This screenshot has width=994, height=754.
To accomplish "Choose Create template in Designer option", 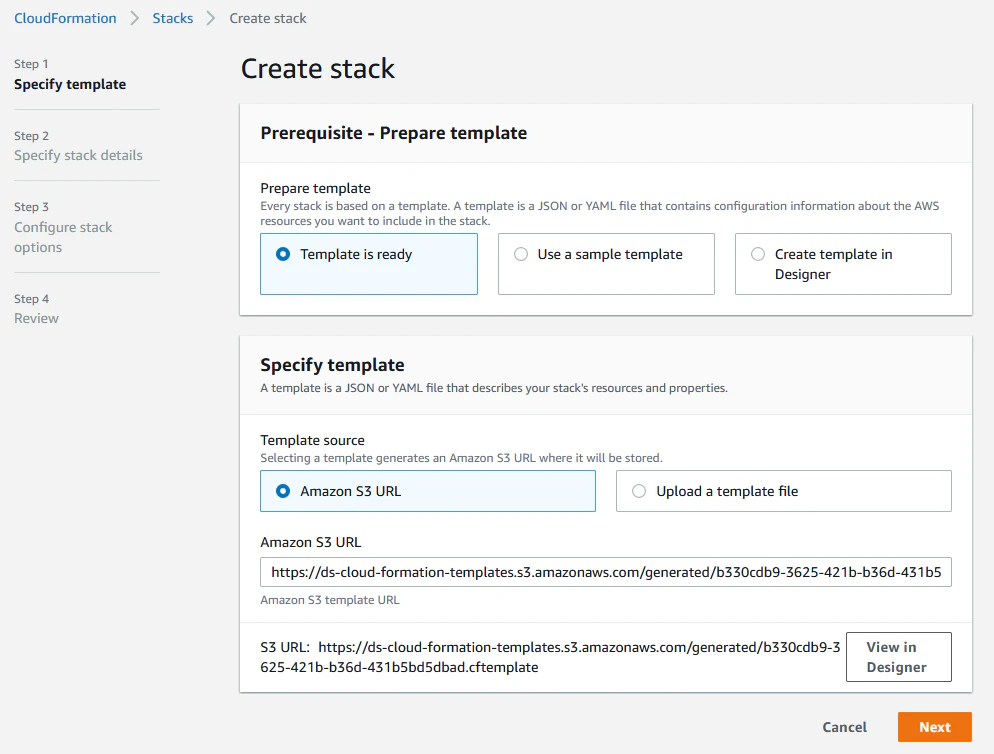I will (x=843, y=264).
